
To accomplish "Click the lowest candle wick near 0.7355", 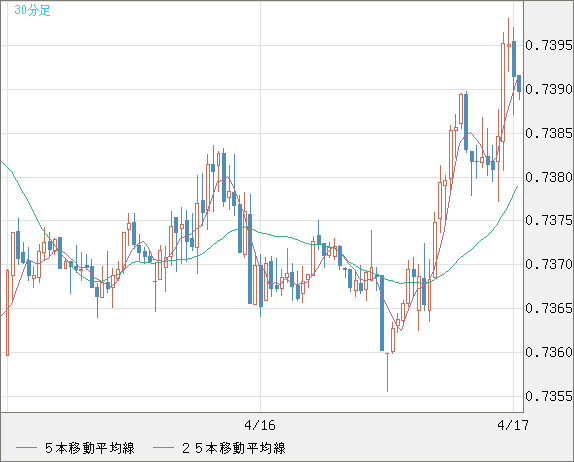I will (387, 372).
